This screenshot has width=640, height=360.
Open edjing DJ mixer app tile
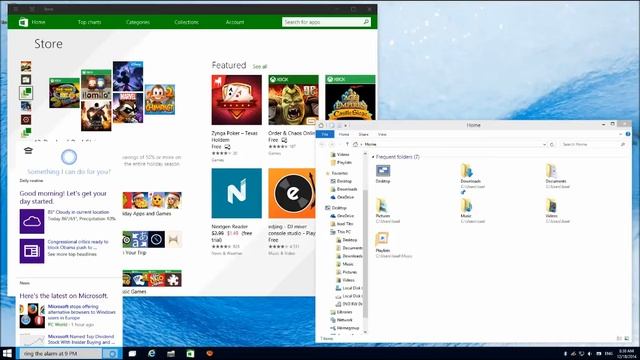coord(292,193)
